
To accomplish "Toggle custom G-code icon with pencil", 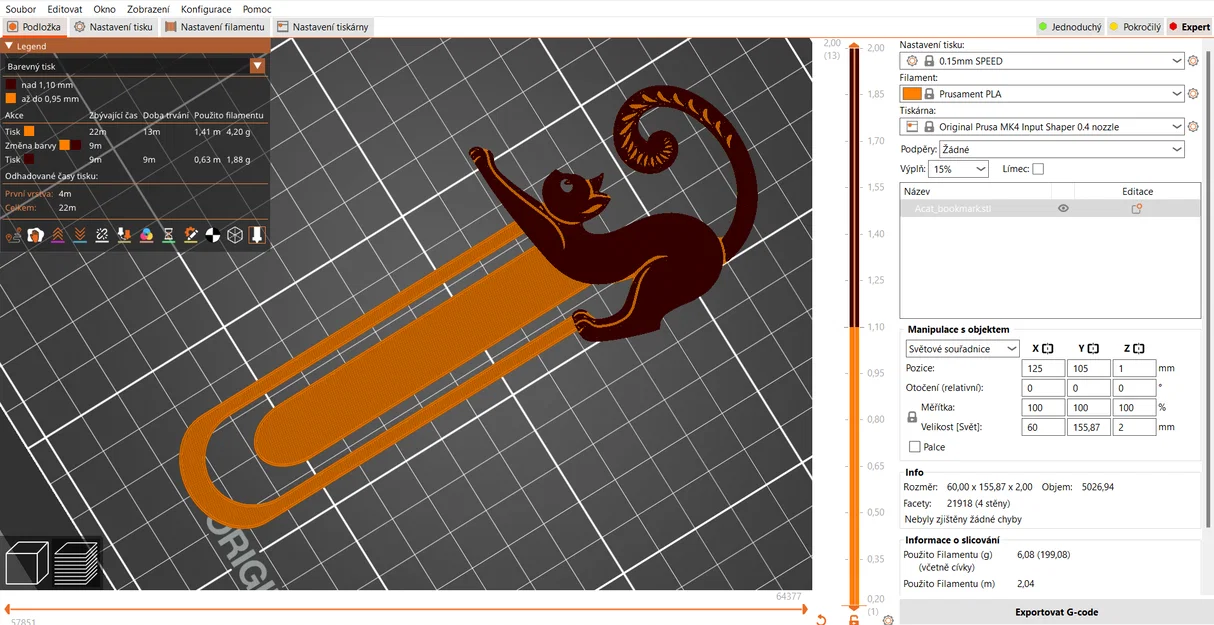I will click(190, 235).
